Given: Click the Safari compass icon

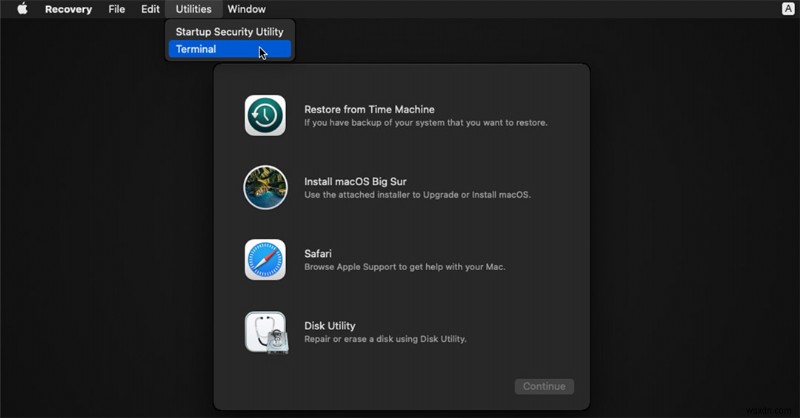Looking at the screenshot, I should [265, 260].
